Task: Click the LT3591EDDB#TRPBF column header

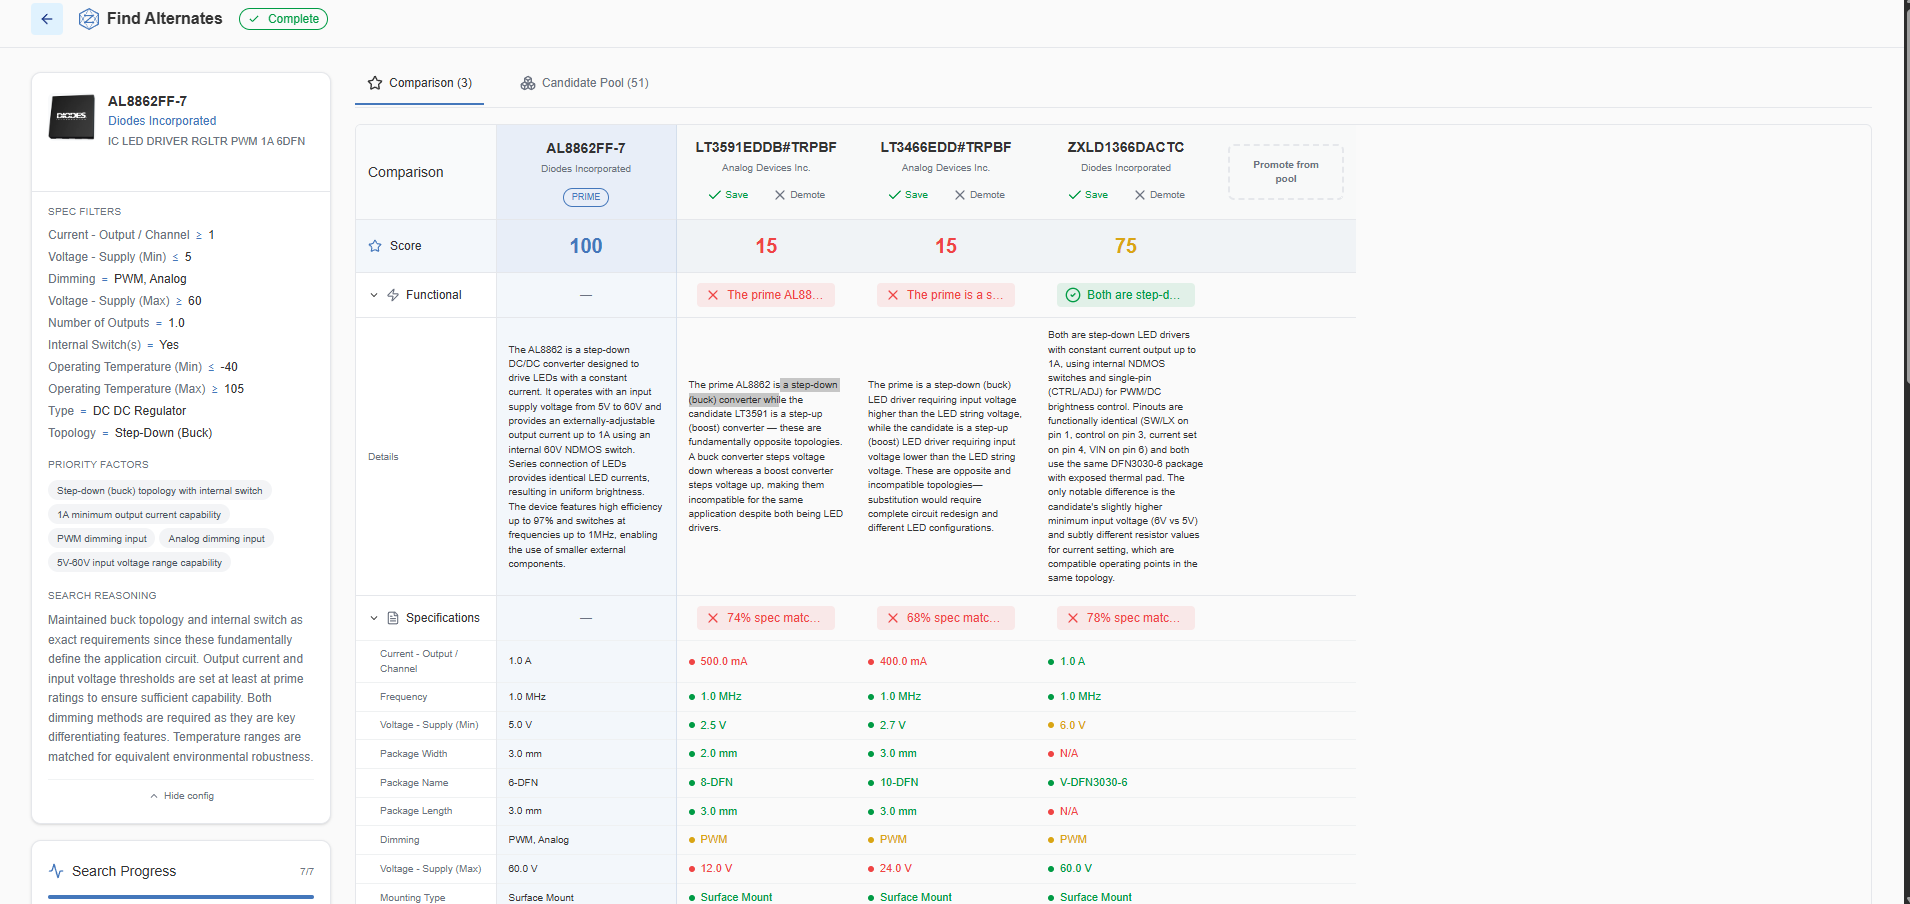Action: [x=766, y=147]
